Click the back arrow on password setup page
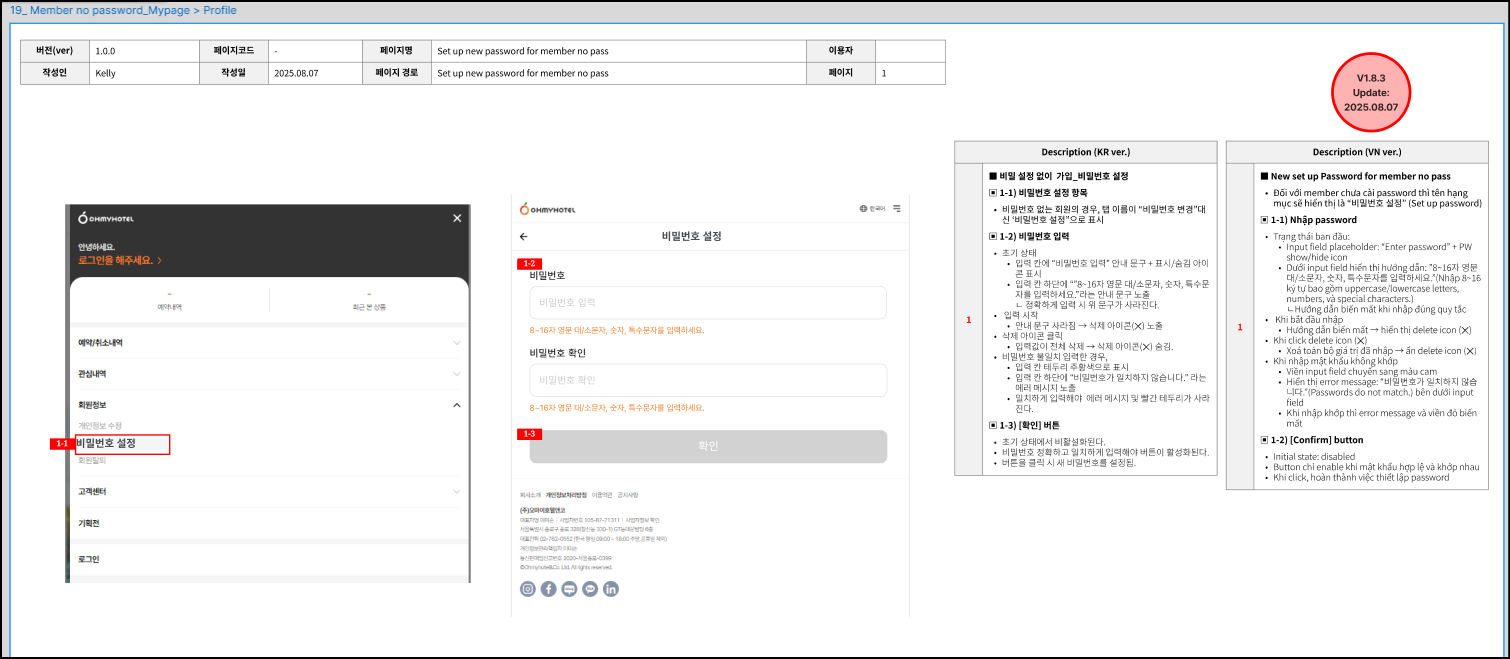Image resolution: width=1510 pixels, height=659 pixels. tap(524, 237)
